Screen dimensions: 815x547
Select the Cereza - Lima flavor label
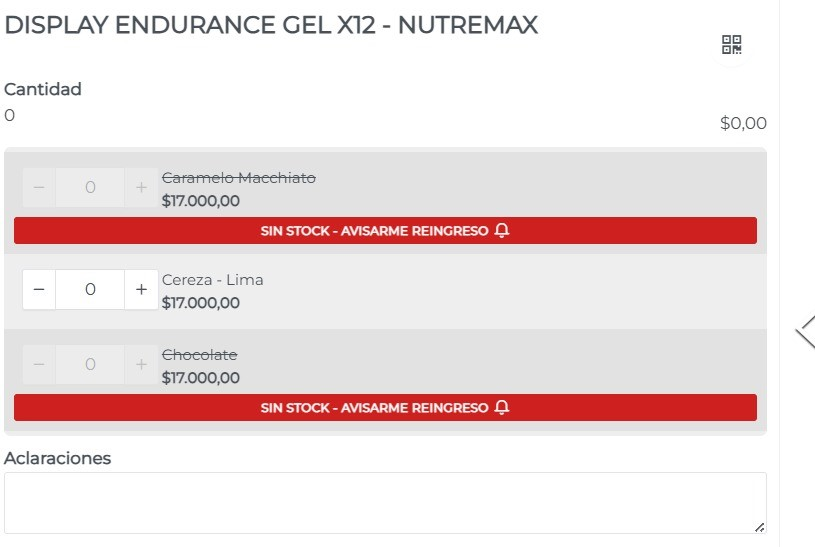point(213,280)
